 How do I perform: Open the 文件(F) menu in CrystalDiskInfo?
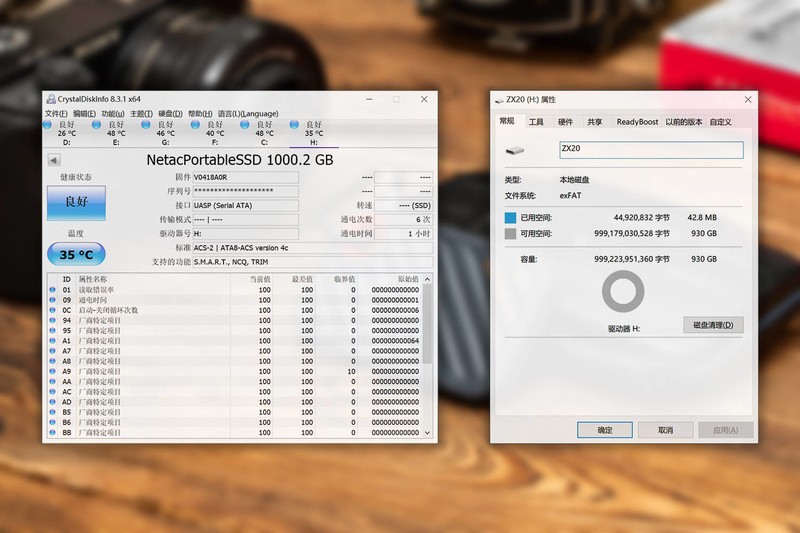pyautogui.click(x=56, y=113)
